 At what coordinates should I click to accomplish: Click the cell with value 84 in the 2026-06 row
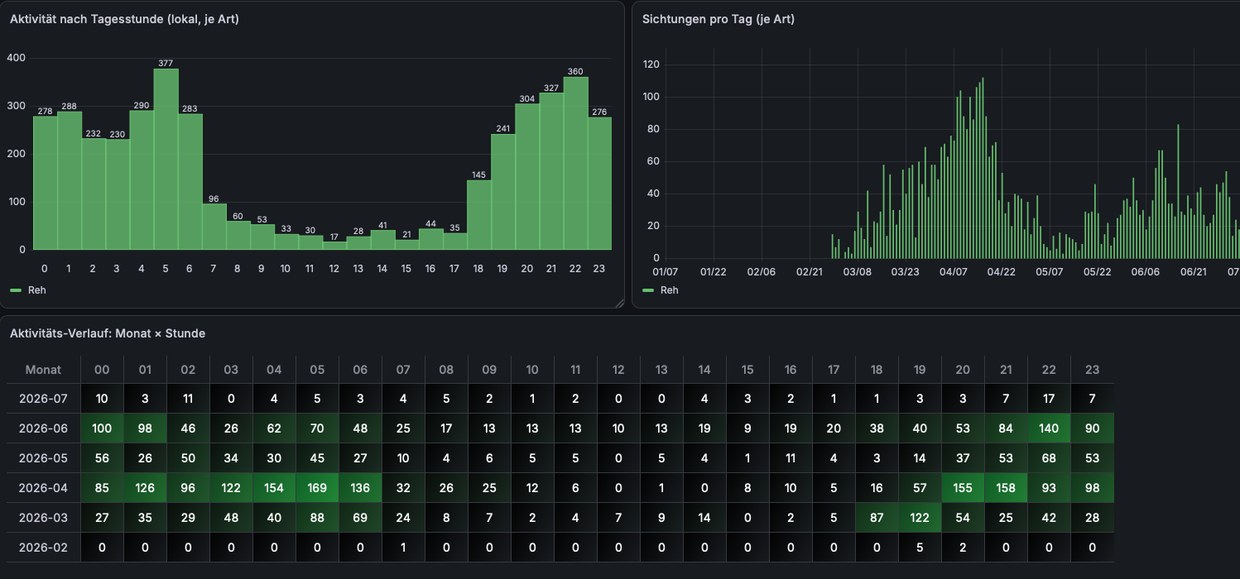(1006, 429)
